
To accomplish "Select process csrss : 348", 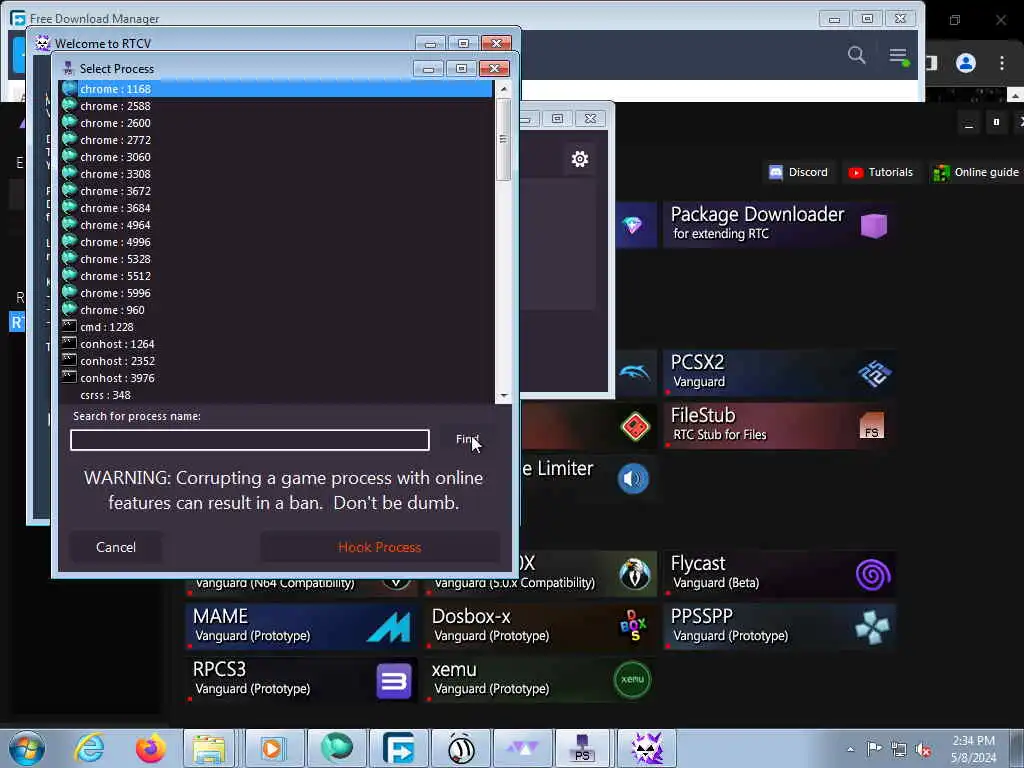I will coord(276,394).
